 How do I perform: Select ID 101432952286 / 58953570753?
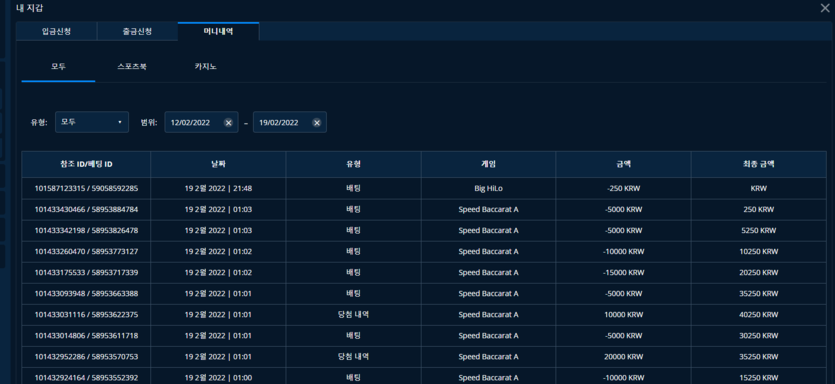(86, 357)
